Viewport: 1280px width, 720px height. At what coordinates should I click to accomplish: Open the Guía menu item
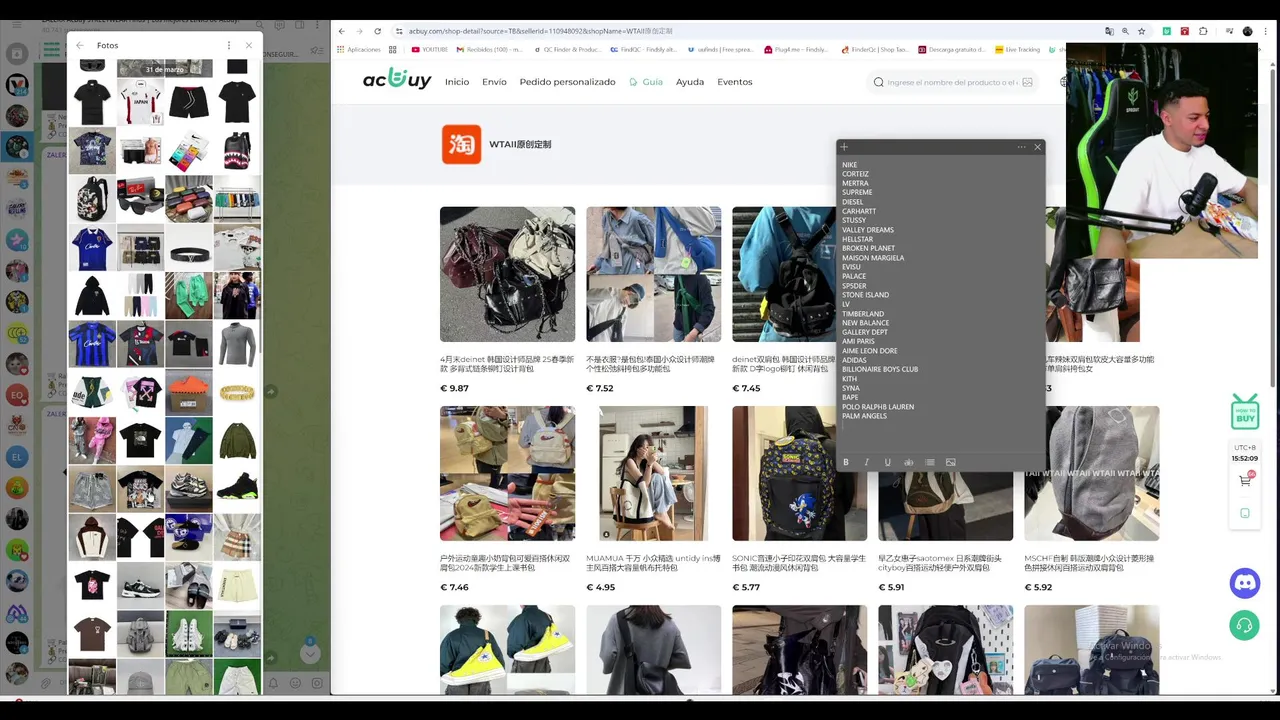(x=646, y=82)
